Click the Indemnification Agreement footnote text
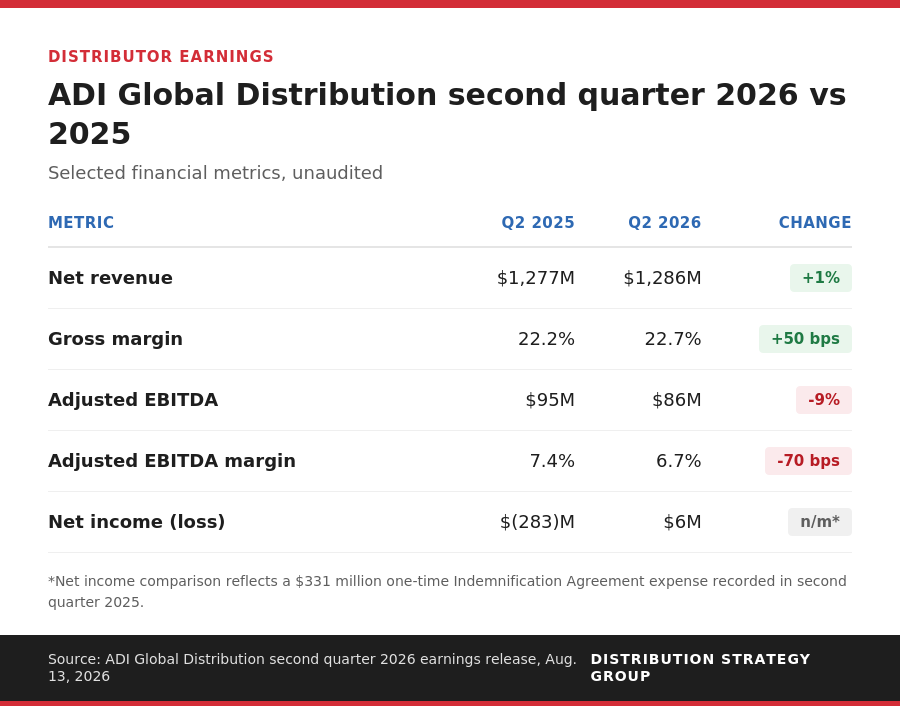The image size is (900, 706). pos(447,592)
